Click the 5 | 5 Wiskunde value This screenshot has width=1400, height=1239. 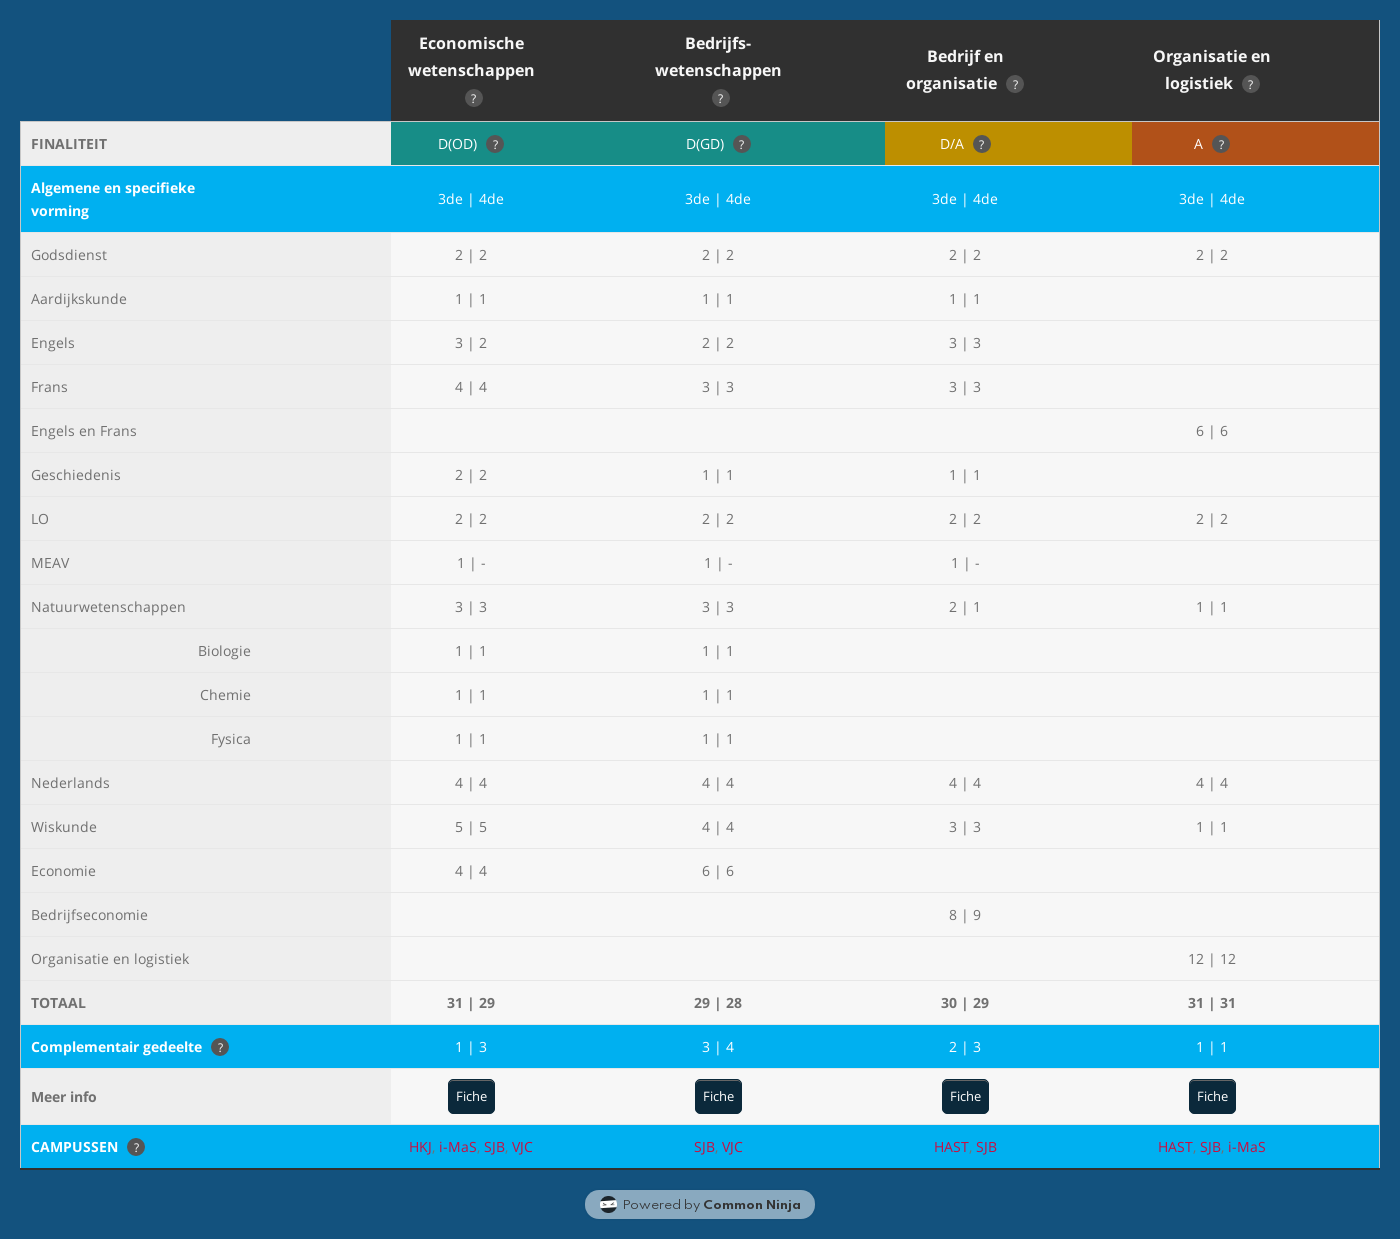(471, 827)
